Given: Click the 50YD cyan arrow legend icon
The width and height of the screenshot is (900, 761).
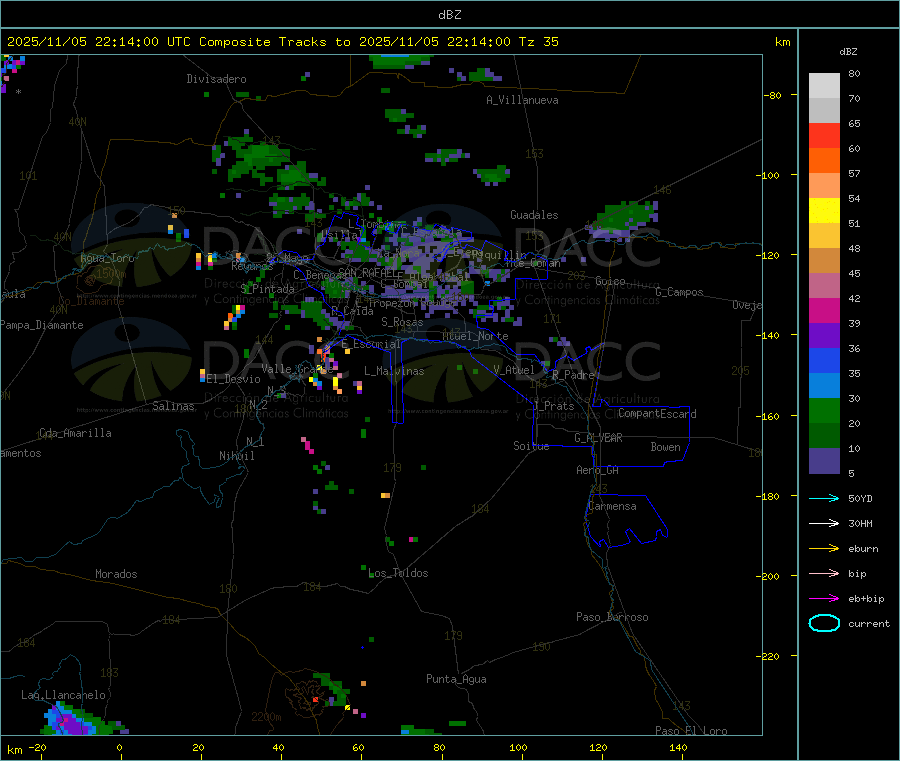Looking at the screenshot, I should (x=824, y=498).
